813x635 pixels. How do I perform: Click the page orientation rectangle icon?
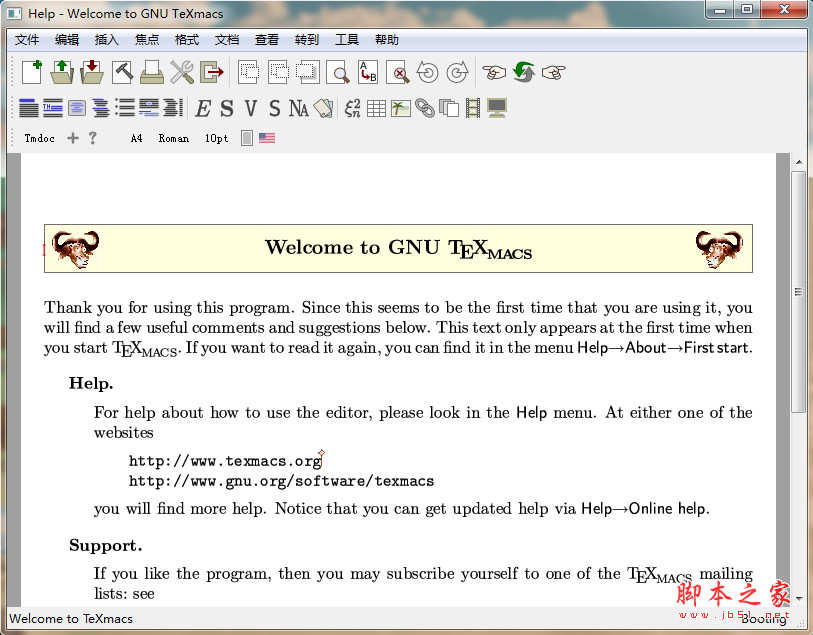coord(247,138)
